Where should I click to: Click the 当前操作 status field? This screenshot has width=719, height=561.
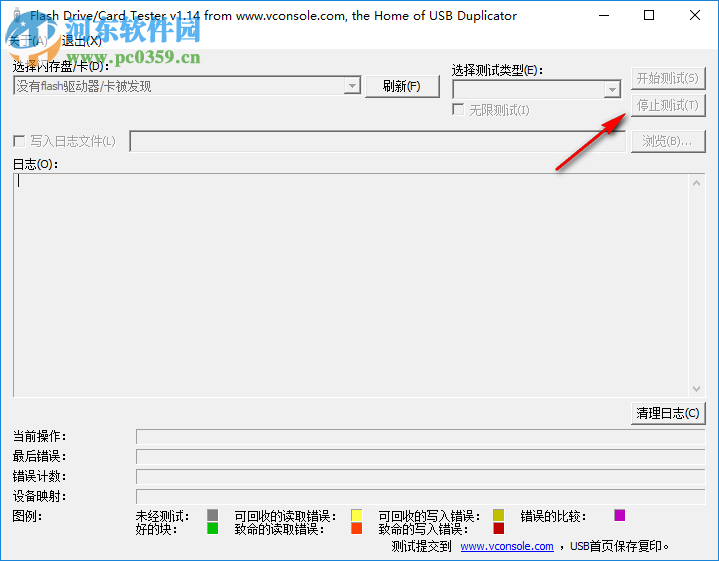[x=420, y=437]
